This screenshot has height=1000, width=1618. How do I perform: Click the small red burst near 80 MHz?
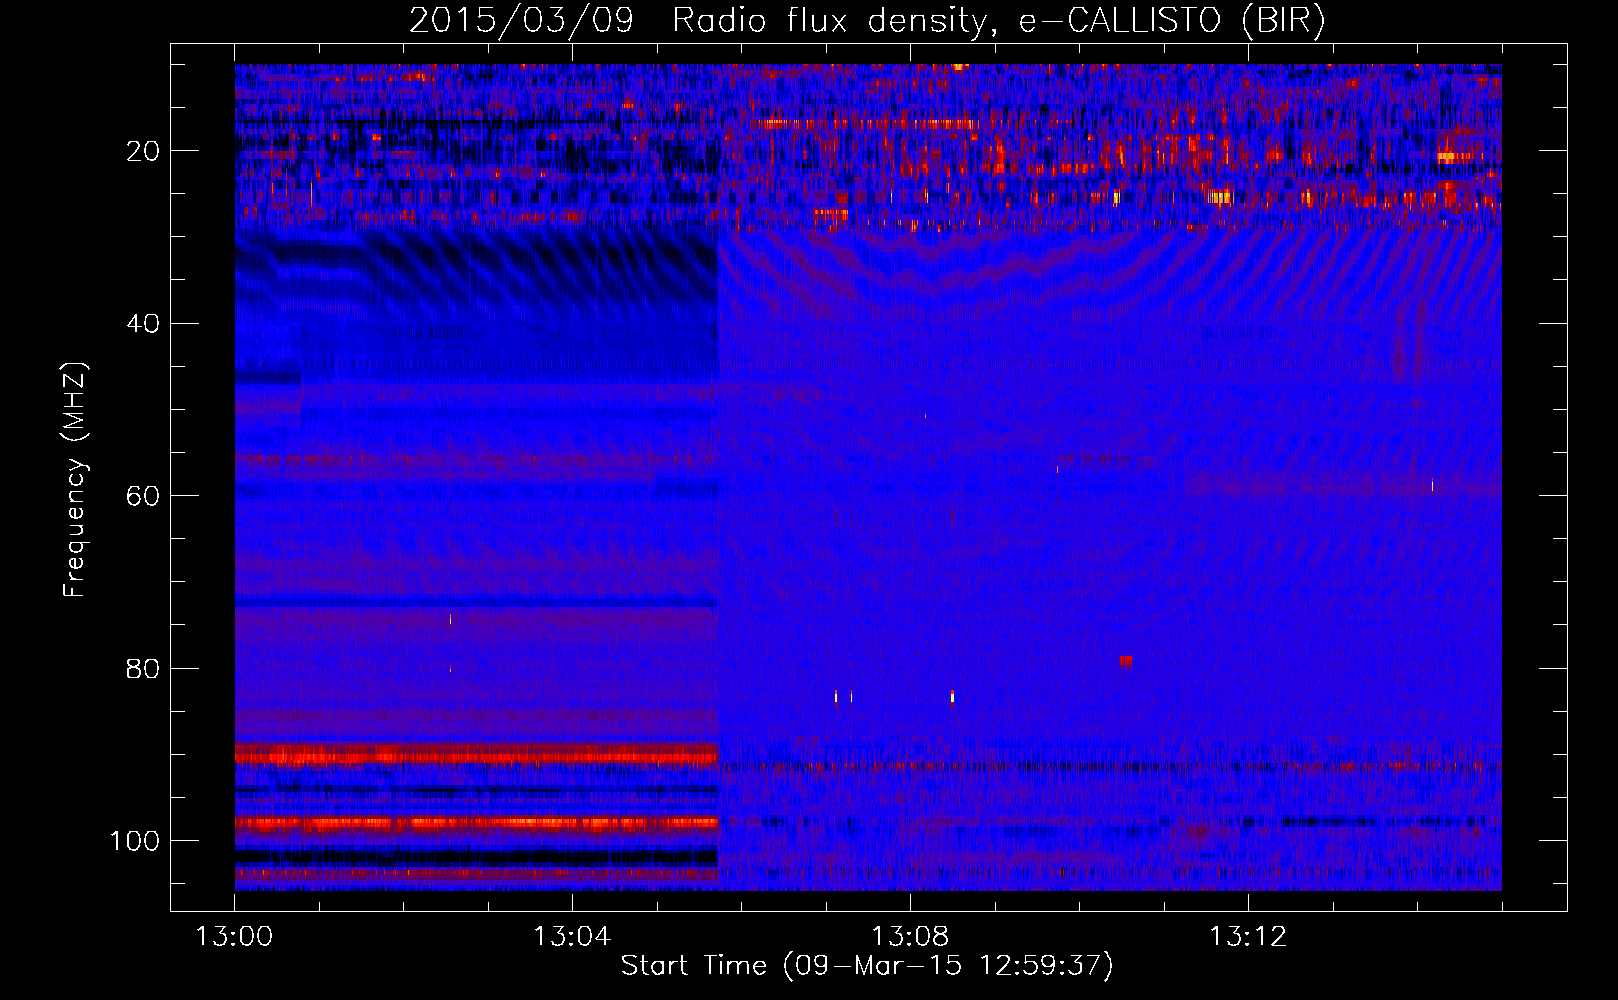point(1126,661)
